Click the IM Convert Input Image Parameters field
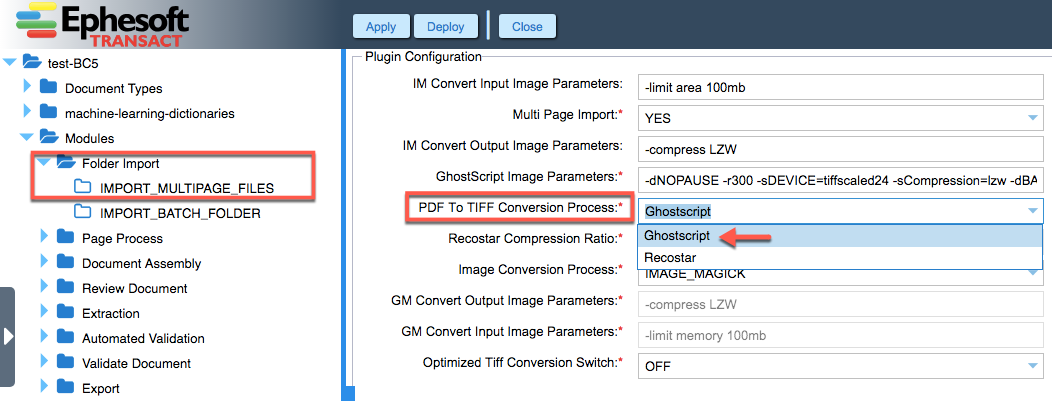 pos(840,87)
